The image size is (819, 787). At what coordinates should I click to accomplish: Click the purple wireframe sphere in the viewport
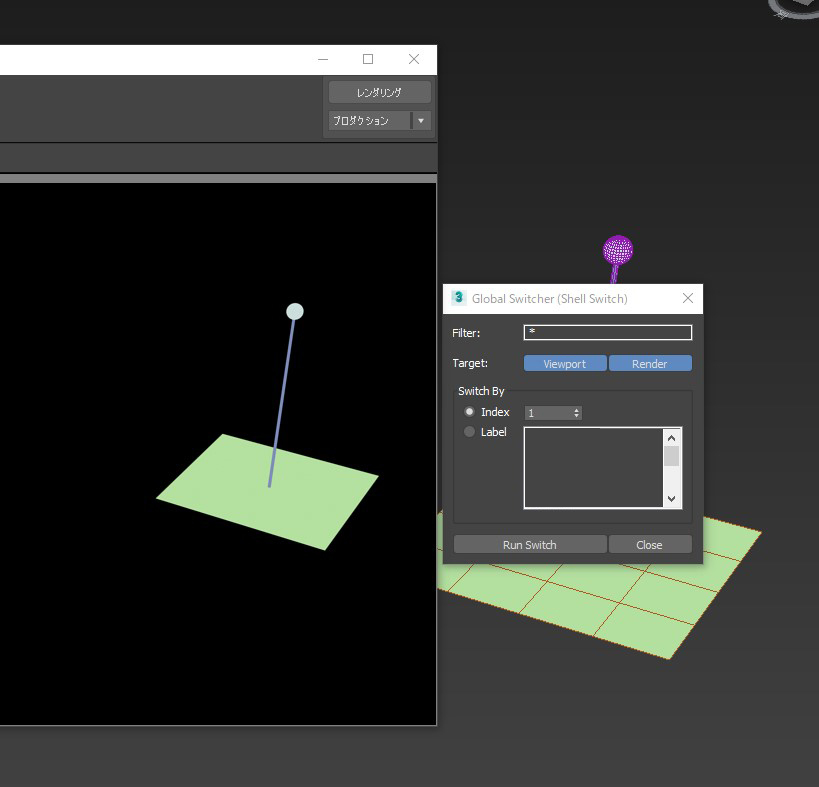618,250
